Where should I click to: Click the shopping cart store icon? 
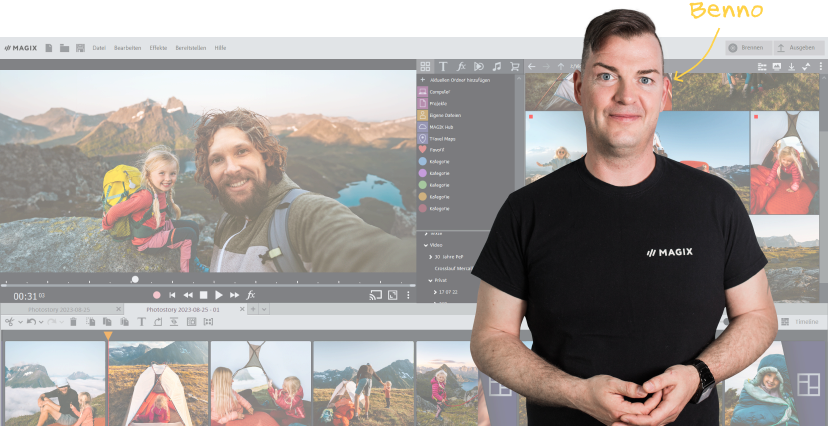tap(514, 66)
